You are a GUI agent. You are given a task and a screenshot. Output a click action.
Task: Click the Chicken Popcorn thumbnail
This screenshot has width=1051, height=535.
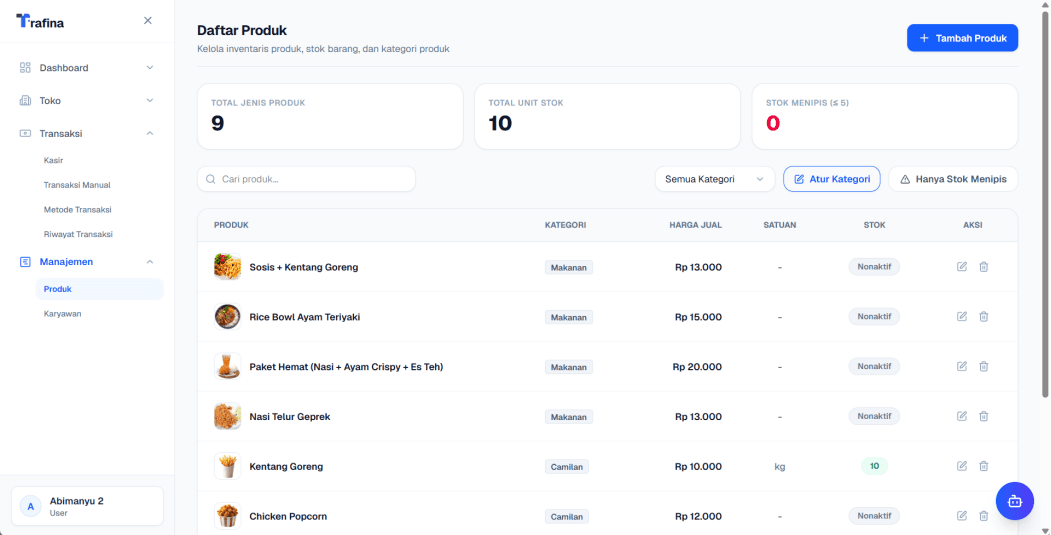227,516
